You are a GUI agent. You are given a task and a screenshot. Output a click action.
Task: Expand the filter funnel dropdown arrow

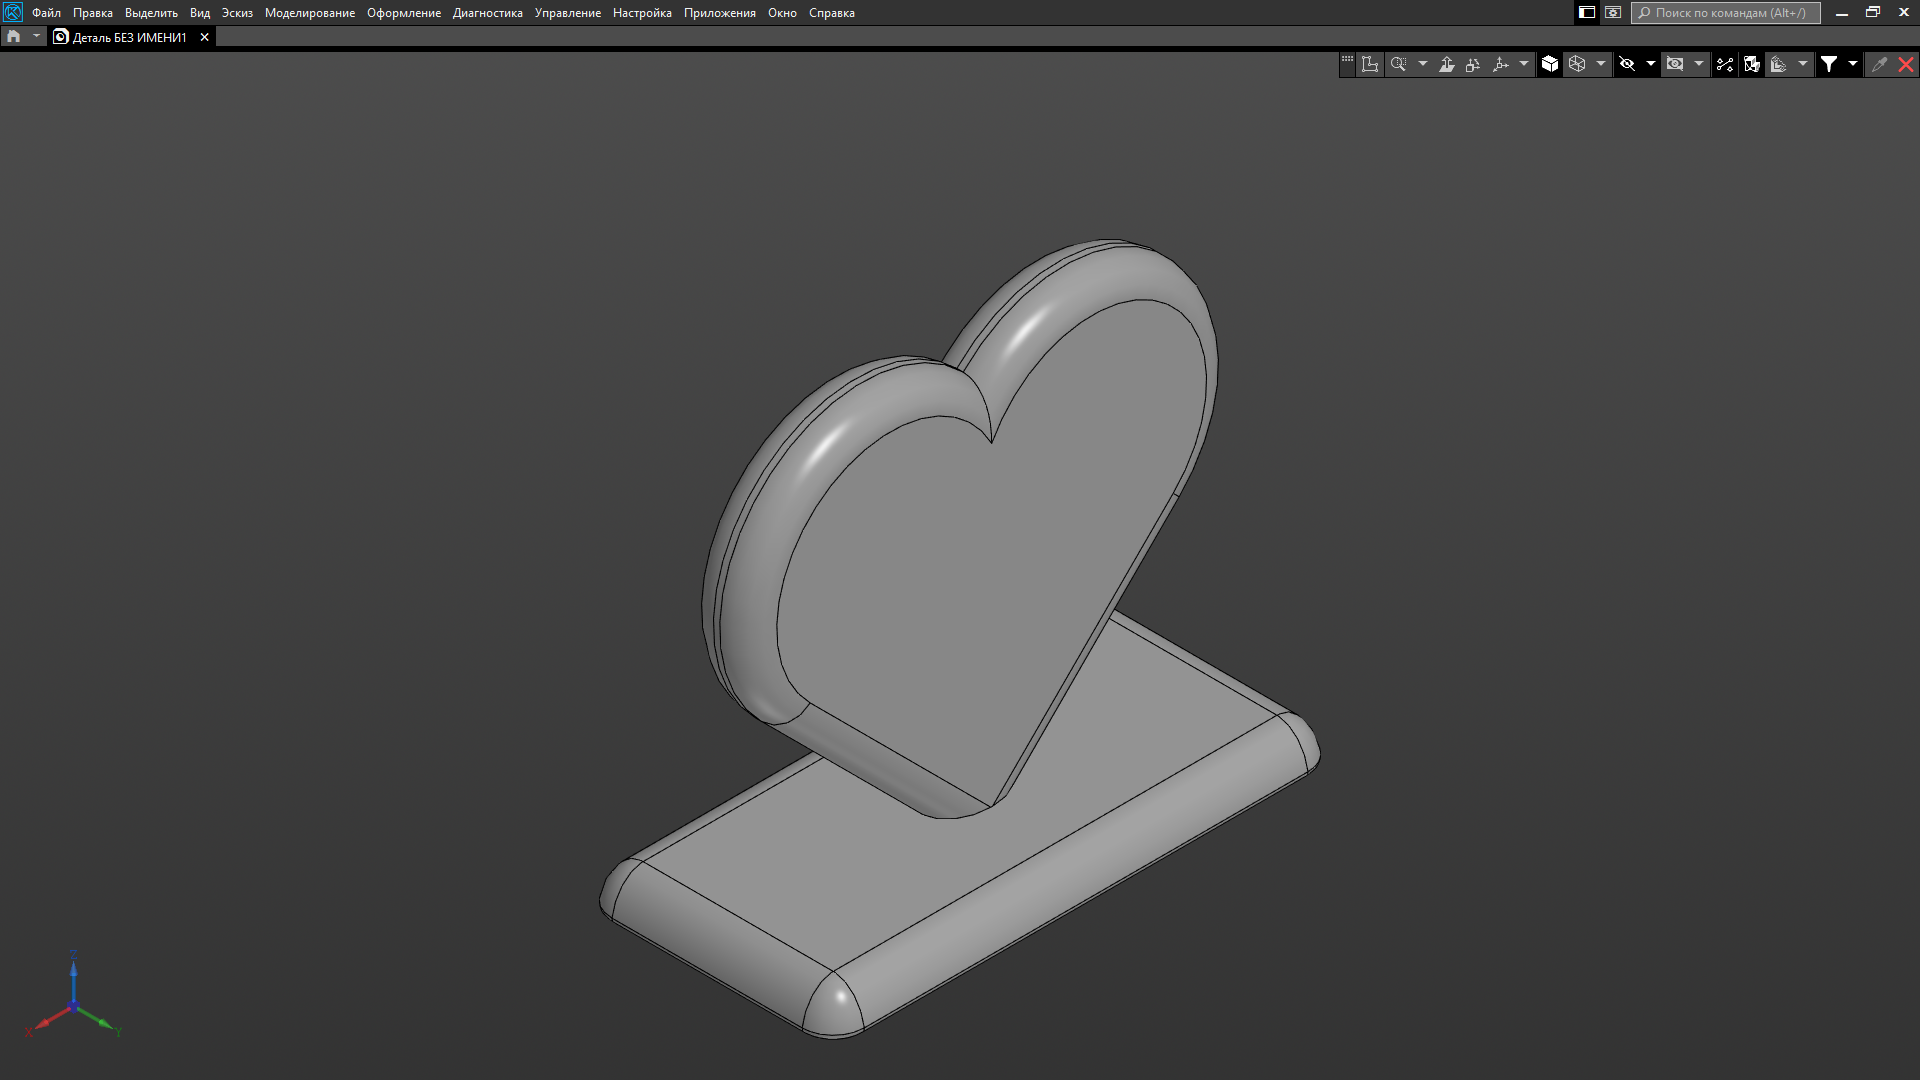coord(1853,64)
